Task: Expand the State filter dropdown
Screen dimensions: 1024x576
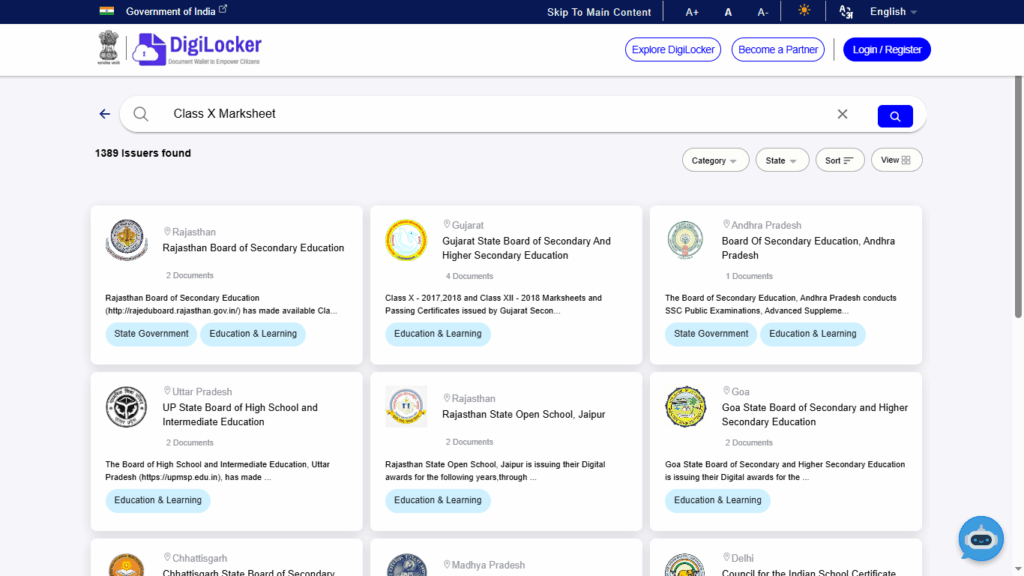Action: pos(782,160)
